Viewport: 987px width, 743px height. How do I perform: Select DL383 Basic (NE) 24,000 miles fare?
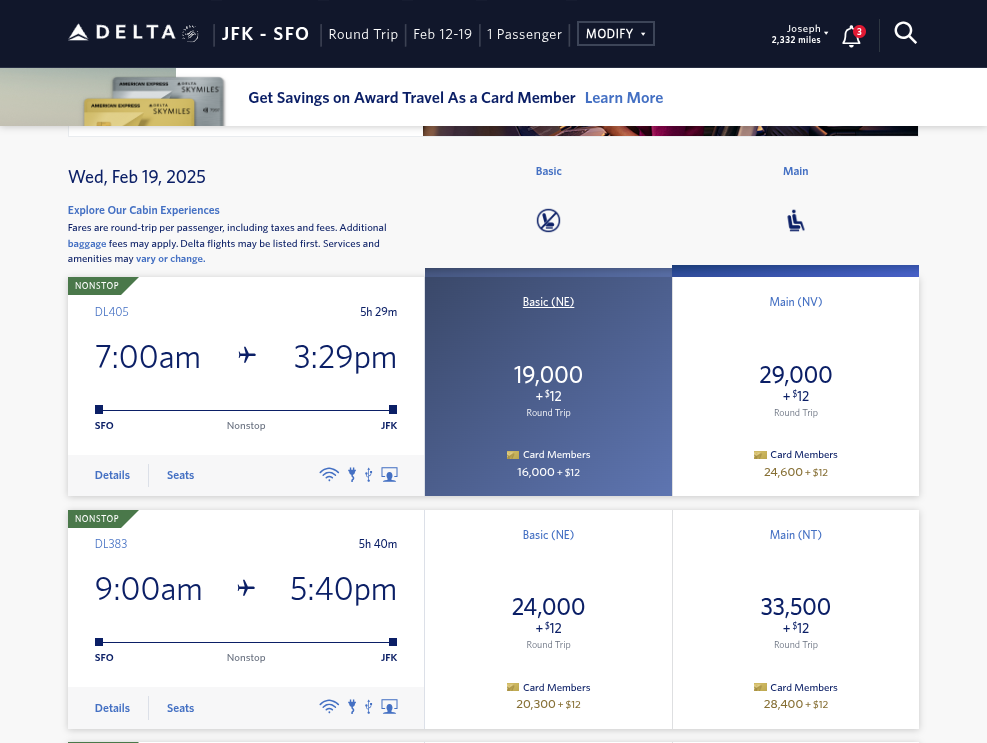(x=548, y=620)
